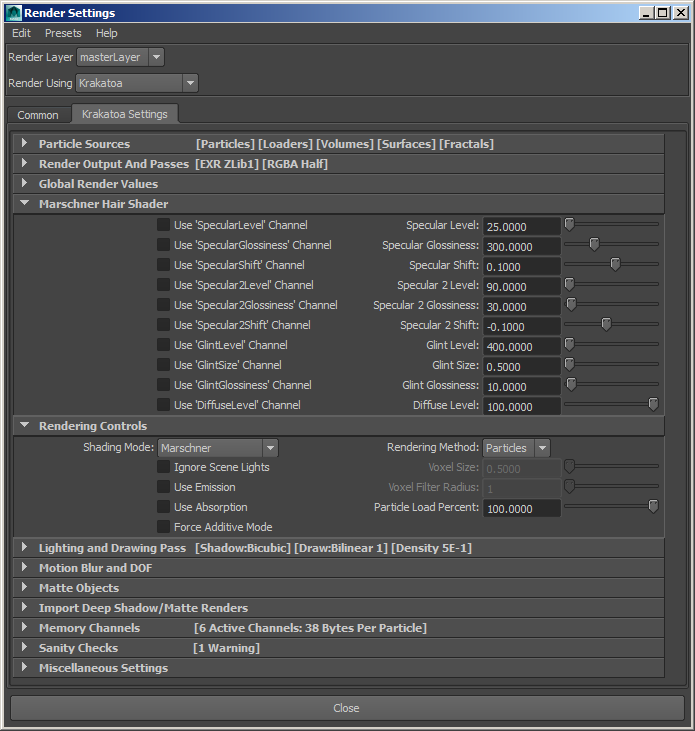Enable Use 'GlintGlossiness' Channel checkbox
Screen dimensions: 695x731
[163, 385]
